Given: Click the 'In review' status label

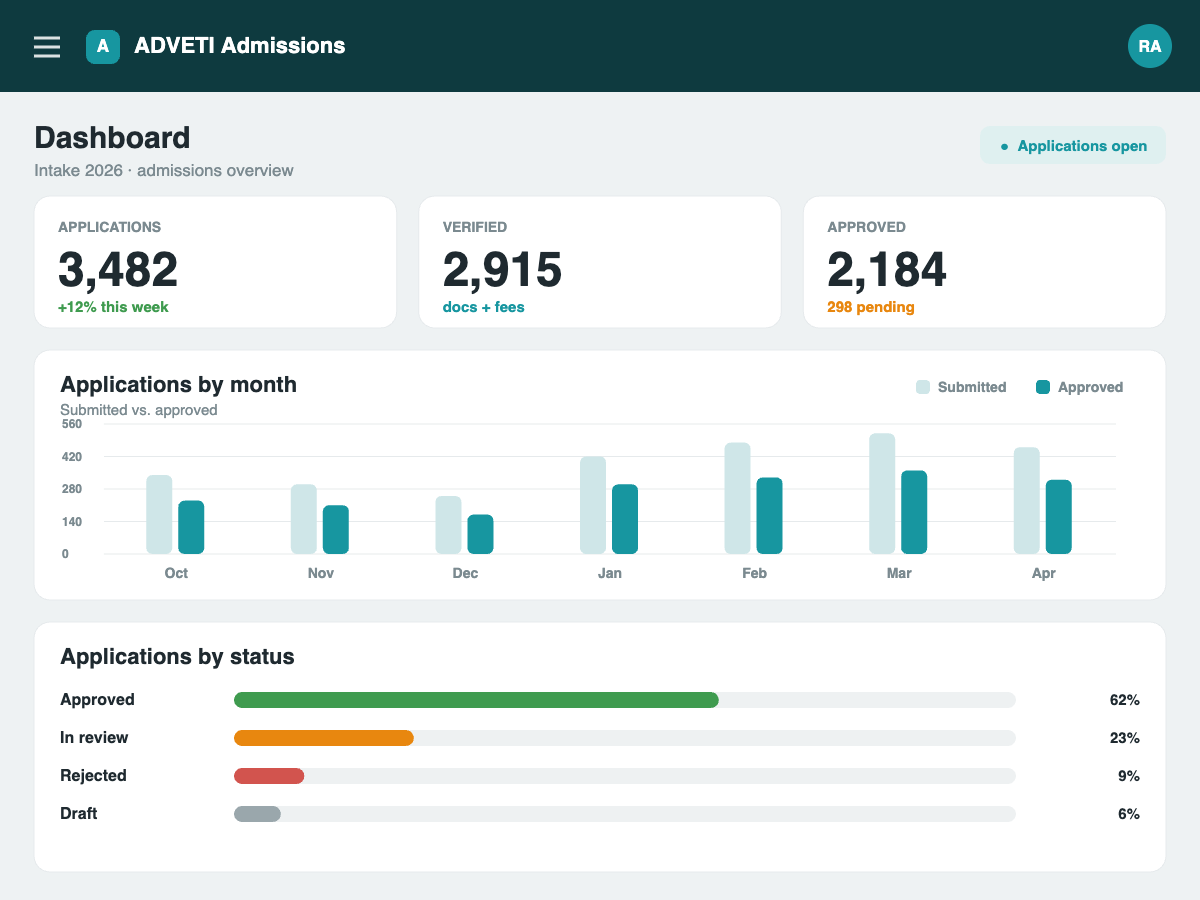Looking at the screenshot, I should point(94,738).
